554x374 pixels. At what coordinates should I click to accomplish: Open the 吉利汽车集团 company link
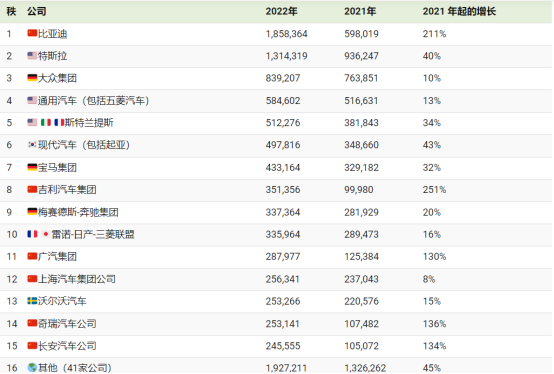point(67,190)
